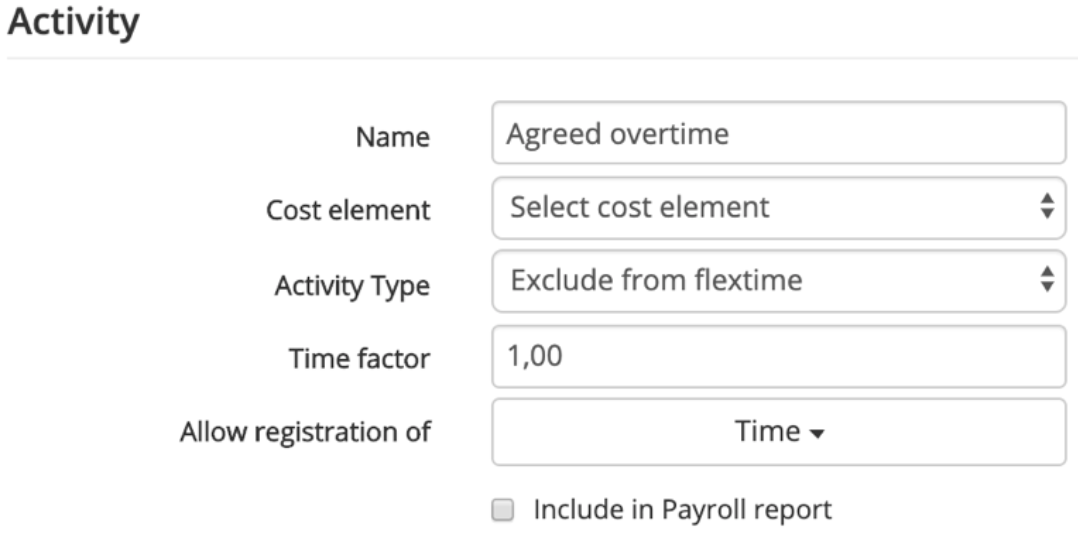
Task: Click the caret icon beside Time
Action: point(817,434)
